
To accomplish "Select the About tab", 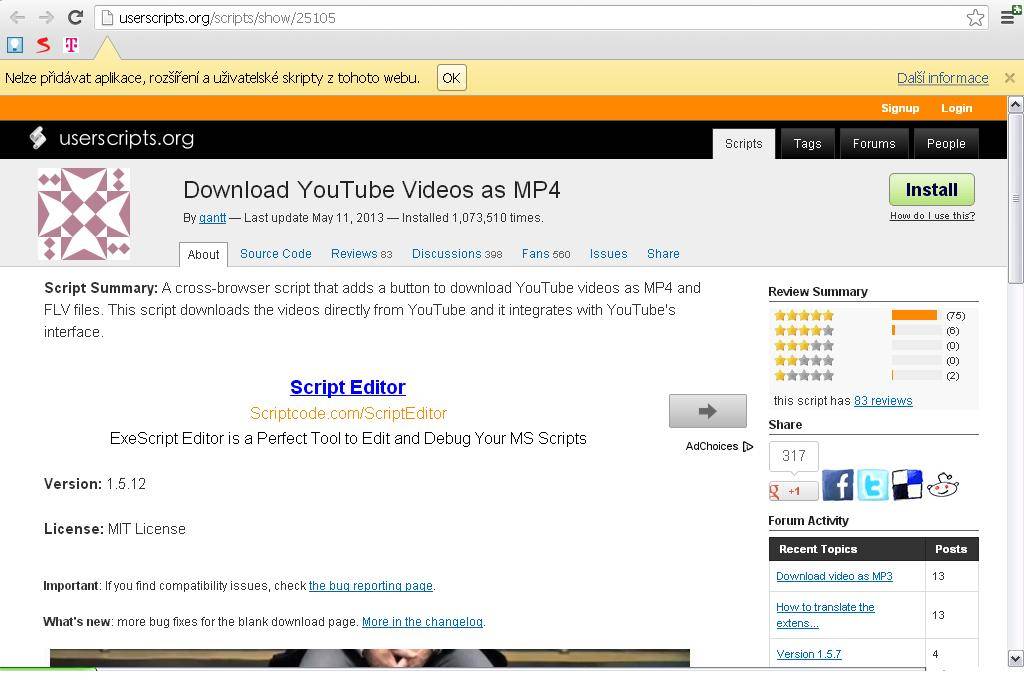I will tap(203, 255).
